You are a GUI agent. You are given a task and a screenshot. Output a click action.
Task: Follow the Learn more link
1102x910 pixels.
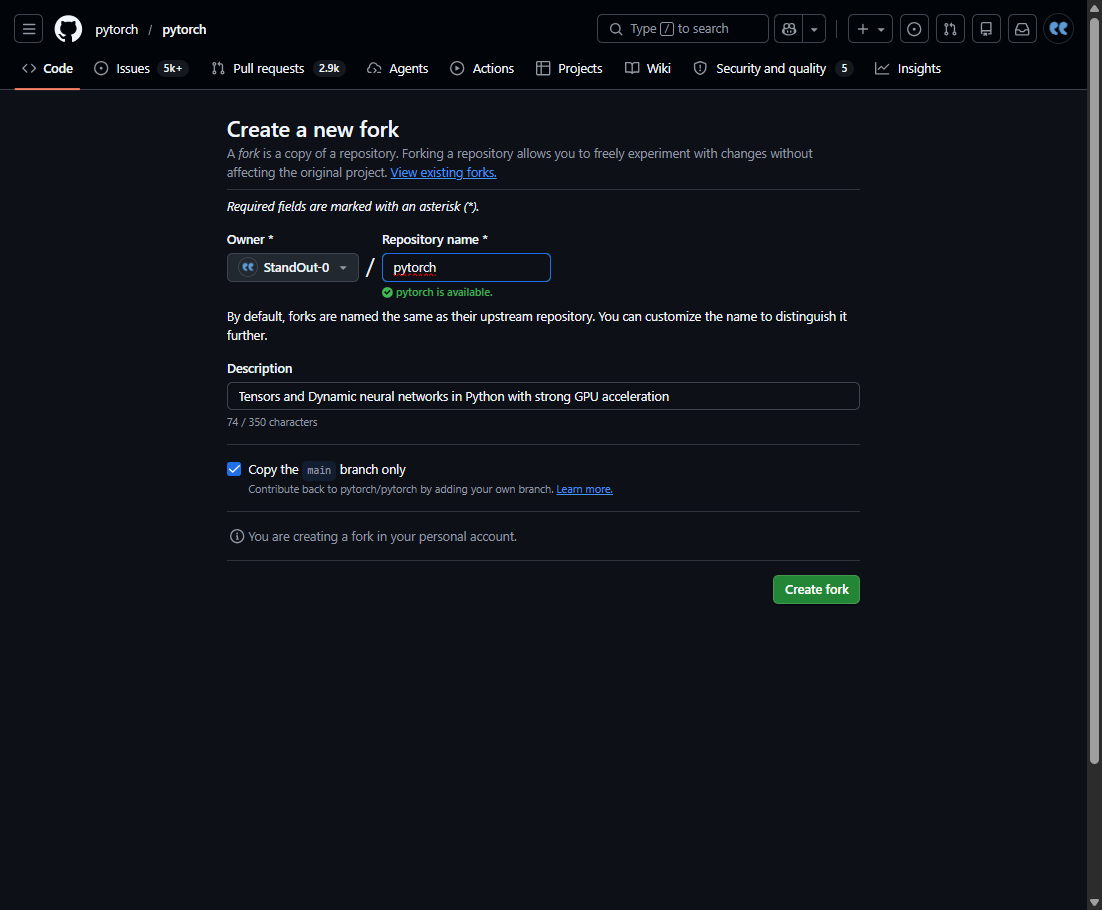(x=585, y=490)
